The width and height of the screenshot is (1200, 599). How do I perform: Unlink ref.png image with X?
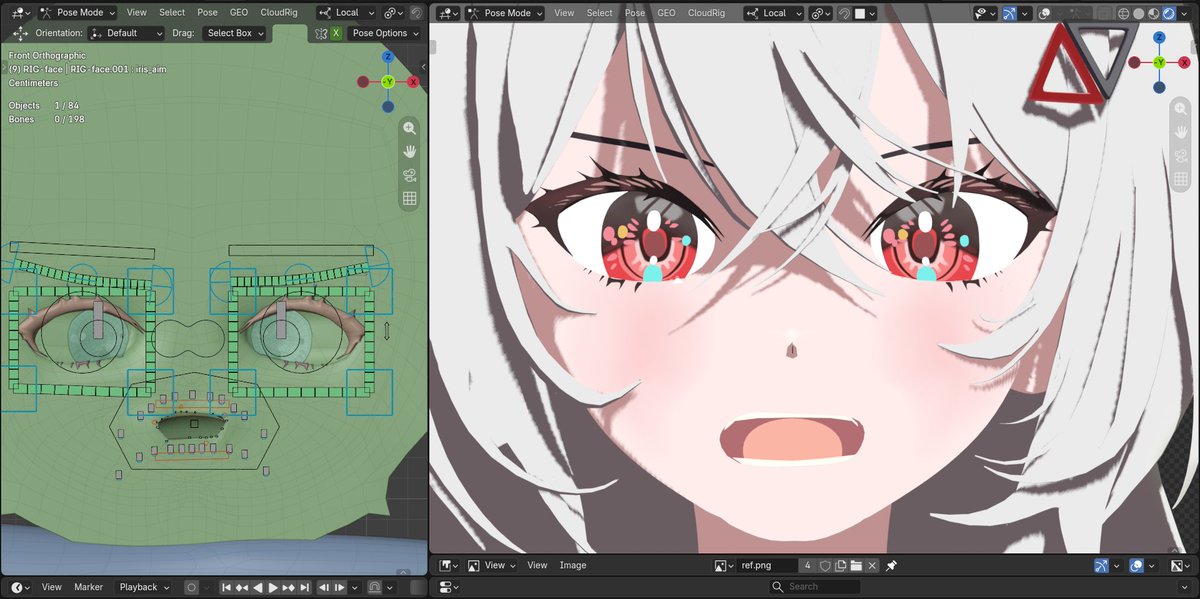(873, 565)
